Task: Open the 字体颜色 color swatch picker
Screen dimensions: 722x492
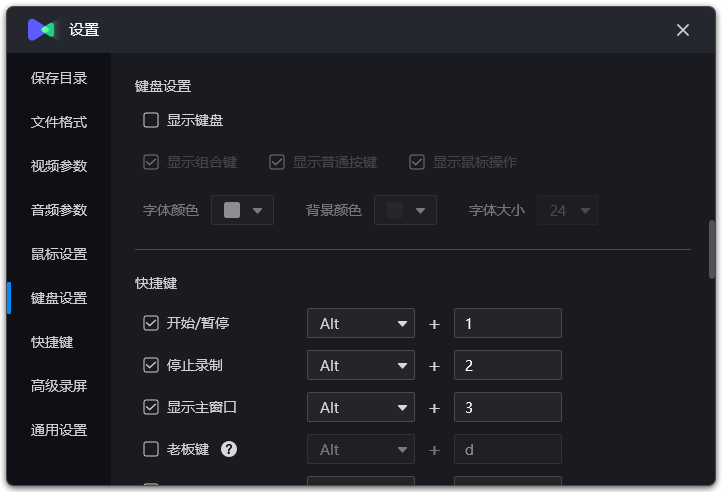Action: click(x=242, y=210)
